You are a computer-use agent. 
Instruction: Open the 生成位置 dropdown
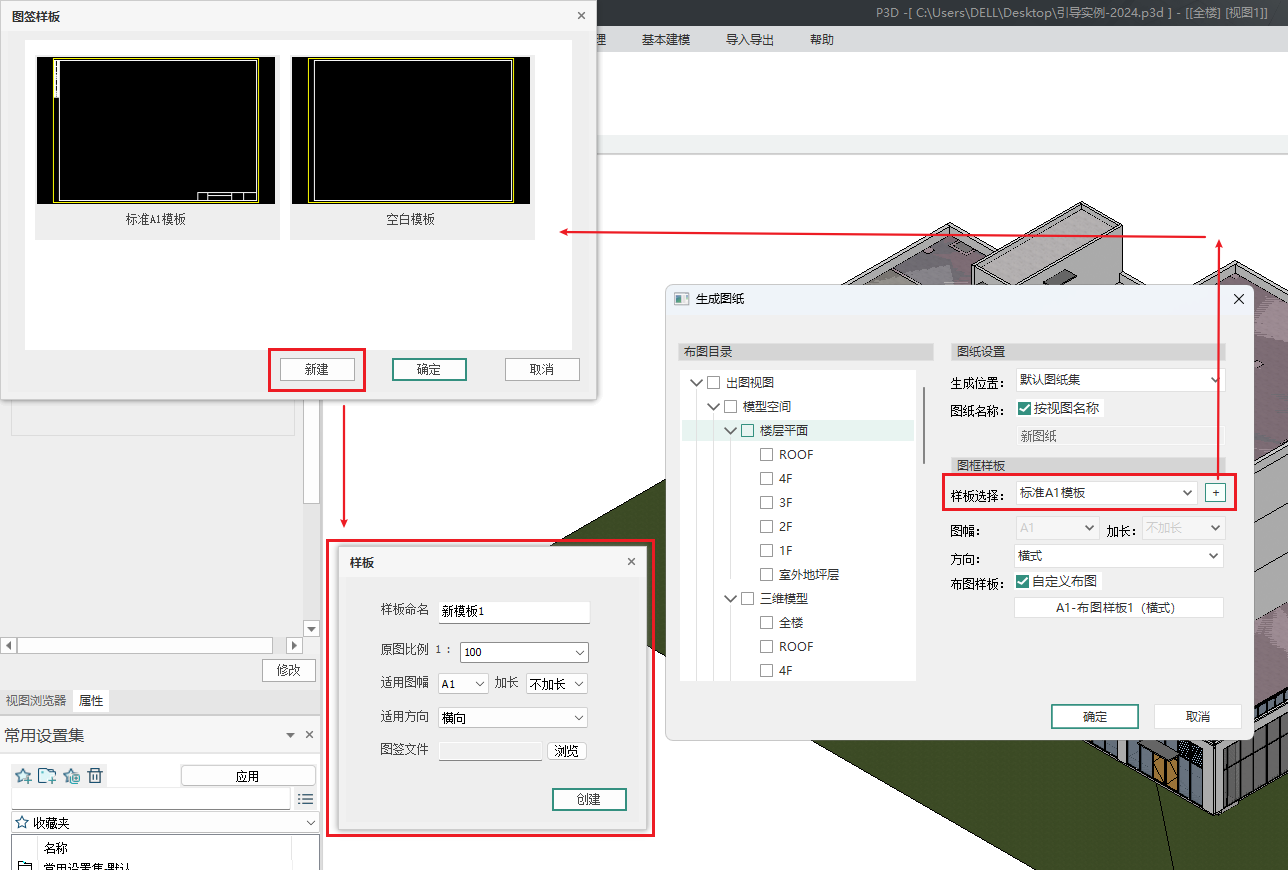[1119, 380]
